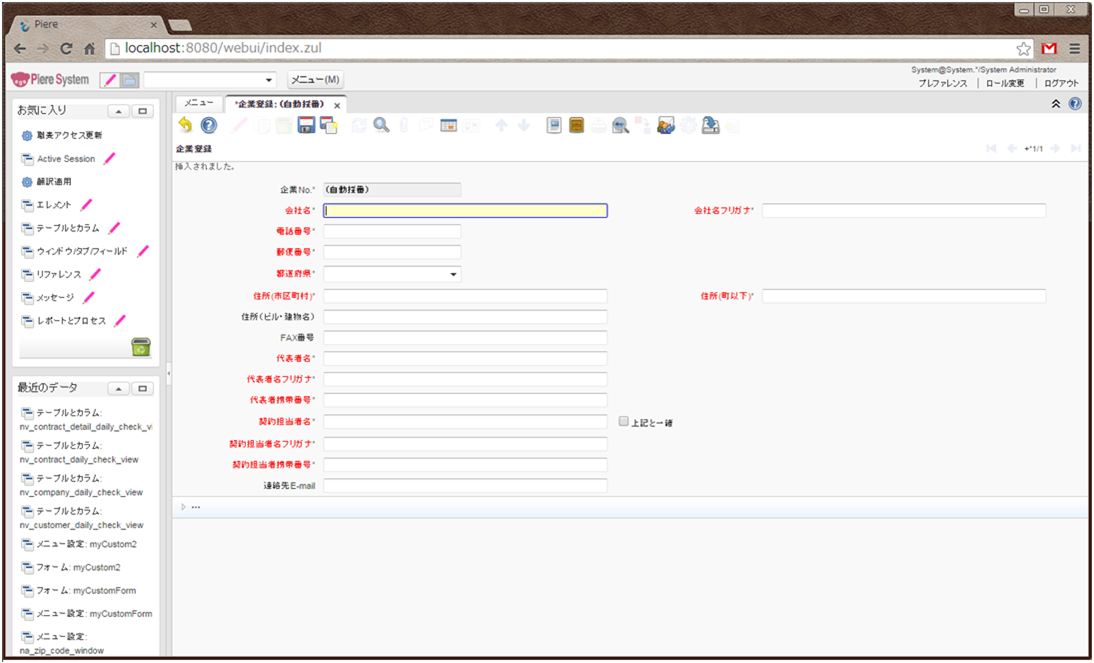
Task: Click the ログアウト link
Action: pyautogui.click(x=1061, y=83)
